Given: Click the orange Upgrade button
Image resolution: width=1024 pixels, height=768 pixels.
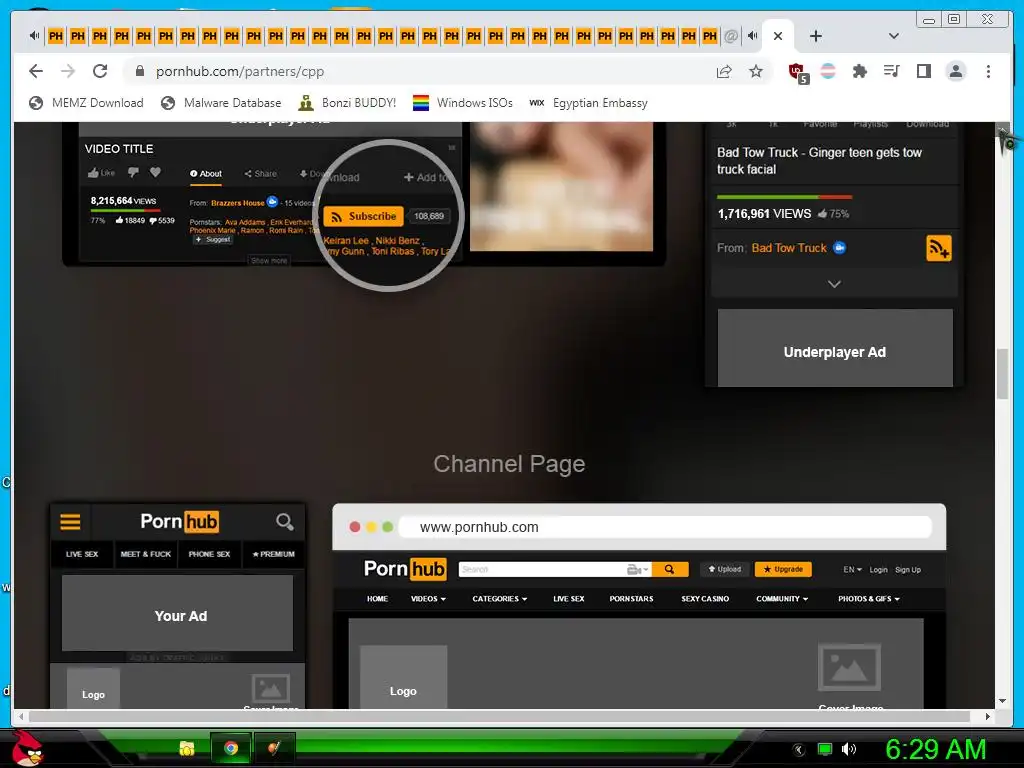Looking at the screenshot, I should (783, 569).
